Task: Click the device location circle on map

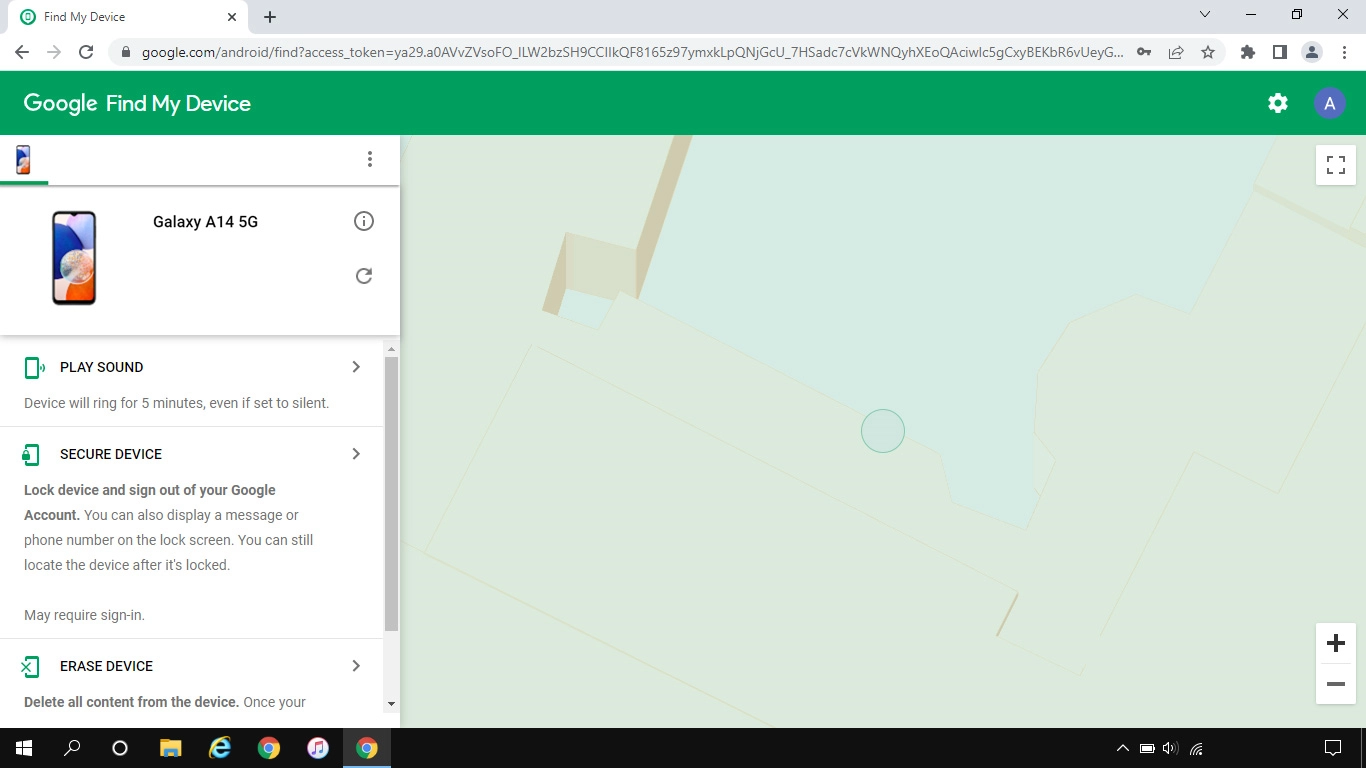Action: tap(883, 431)
